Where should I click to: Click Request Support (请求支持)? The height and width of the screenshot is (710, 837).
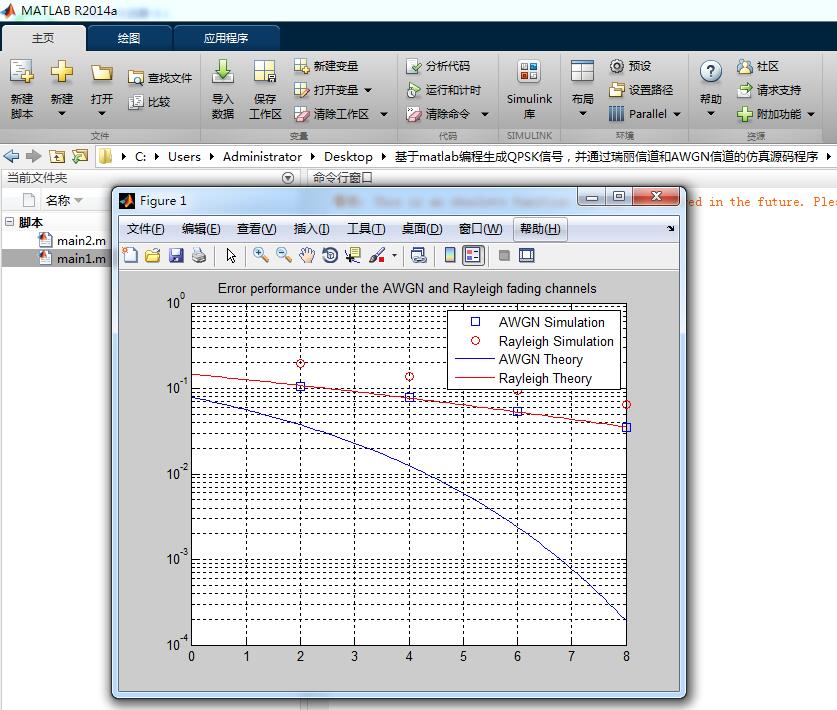click(x=769, y=90)
